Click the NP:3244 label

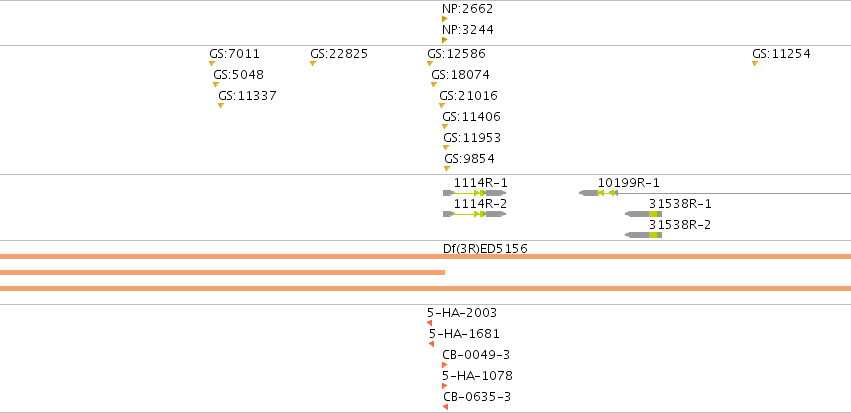[468, 30]
